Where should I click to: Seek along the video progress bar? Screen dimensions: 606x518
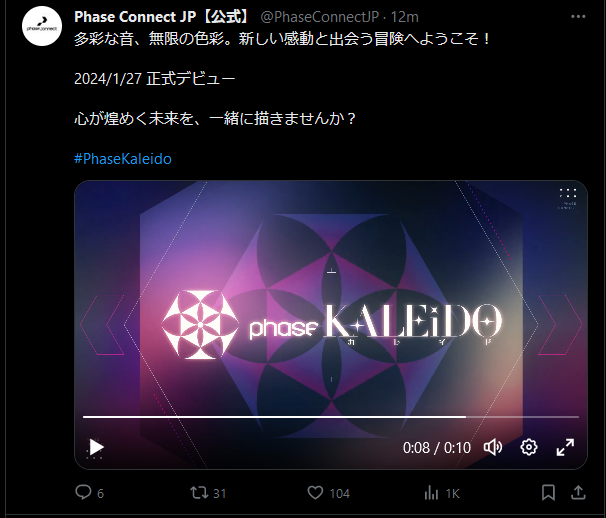pyautogui.click(x=331, y=417)
